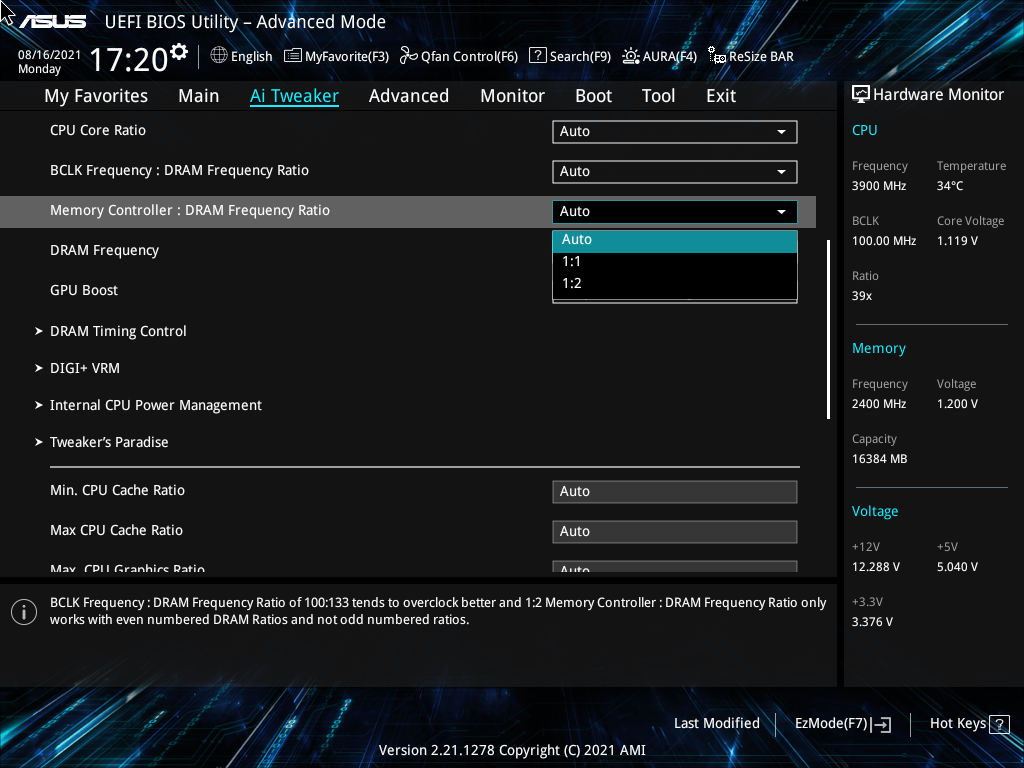Open Qfan Control(F6) fan icon
1024x768 pixels.
[409, 56]
